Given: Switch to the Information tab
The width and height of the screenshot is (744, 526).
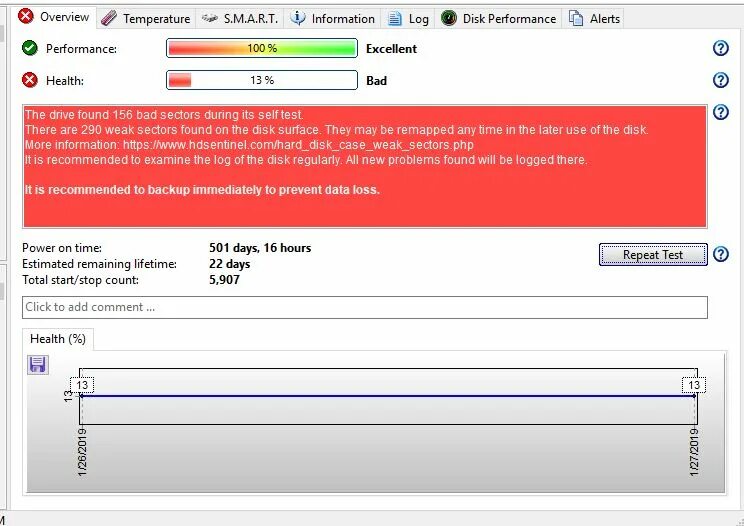Looking at the screenshot, I should [x=332, y=18].
